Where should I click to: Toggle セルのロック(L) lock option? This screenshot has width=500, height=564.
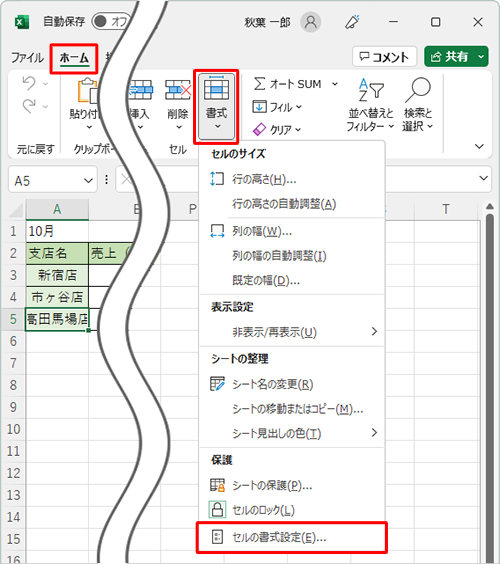click(292, 510)
